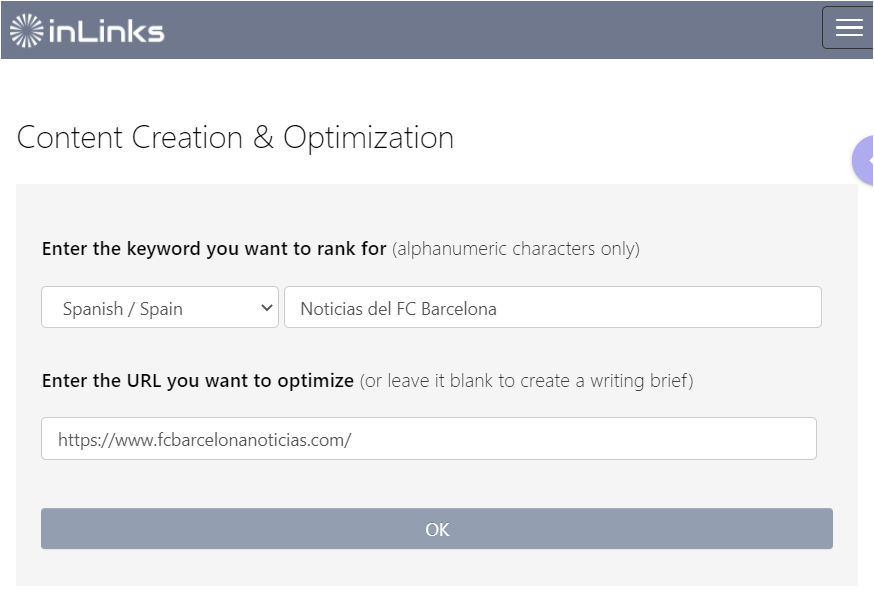The height and width of the screenshot is (591, 874).
Task: Focus the fcbarcelonanoticias.com URL field
Action: click(x=429, y=439)
